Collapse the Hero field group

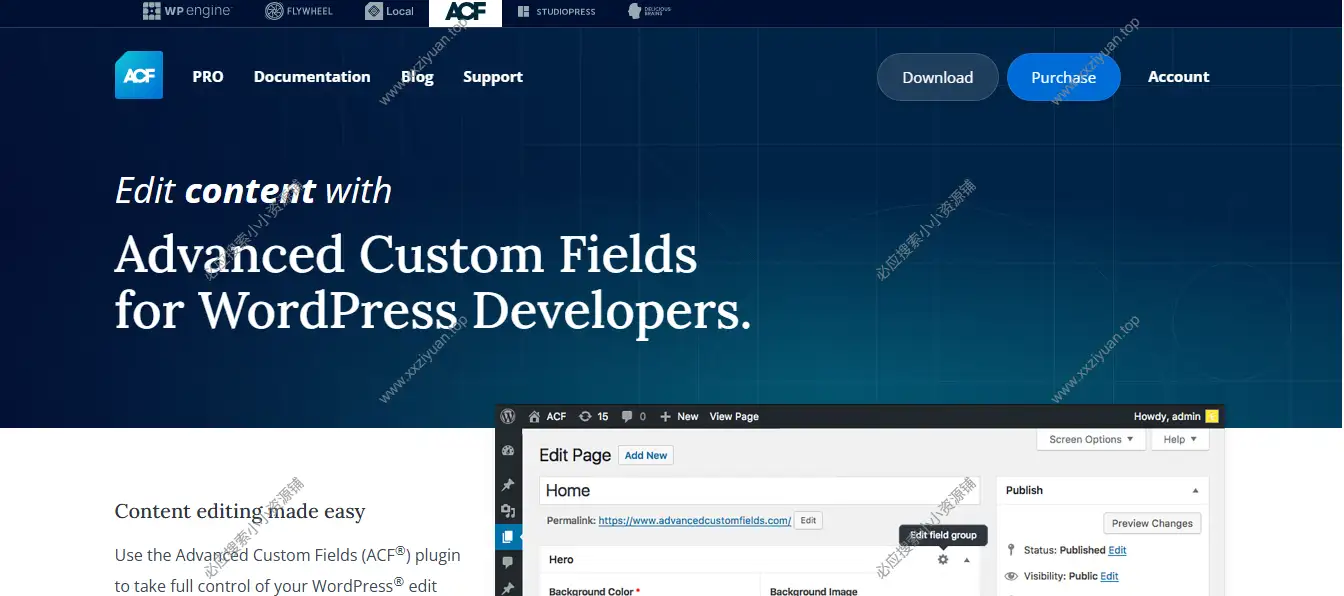[967, 560]
